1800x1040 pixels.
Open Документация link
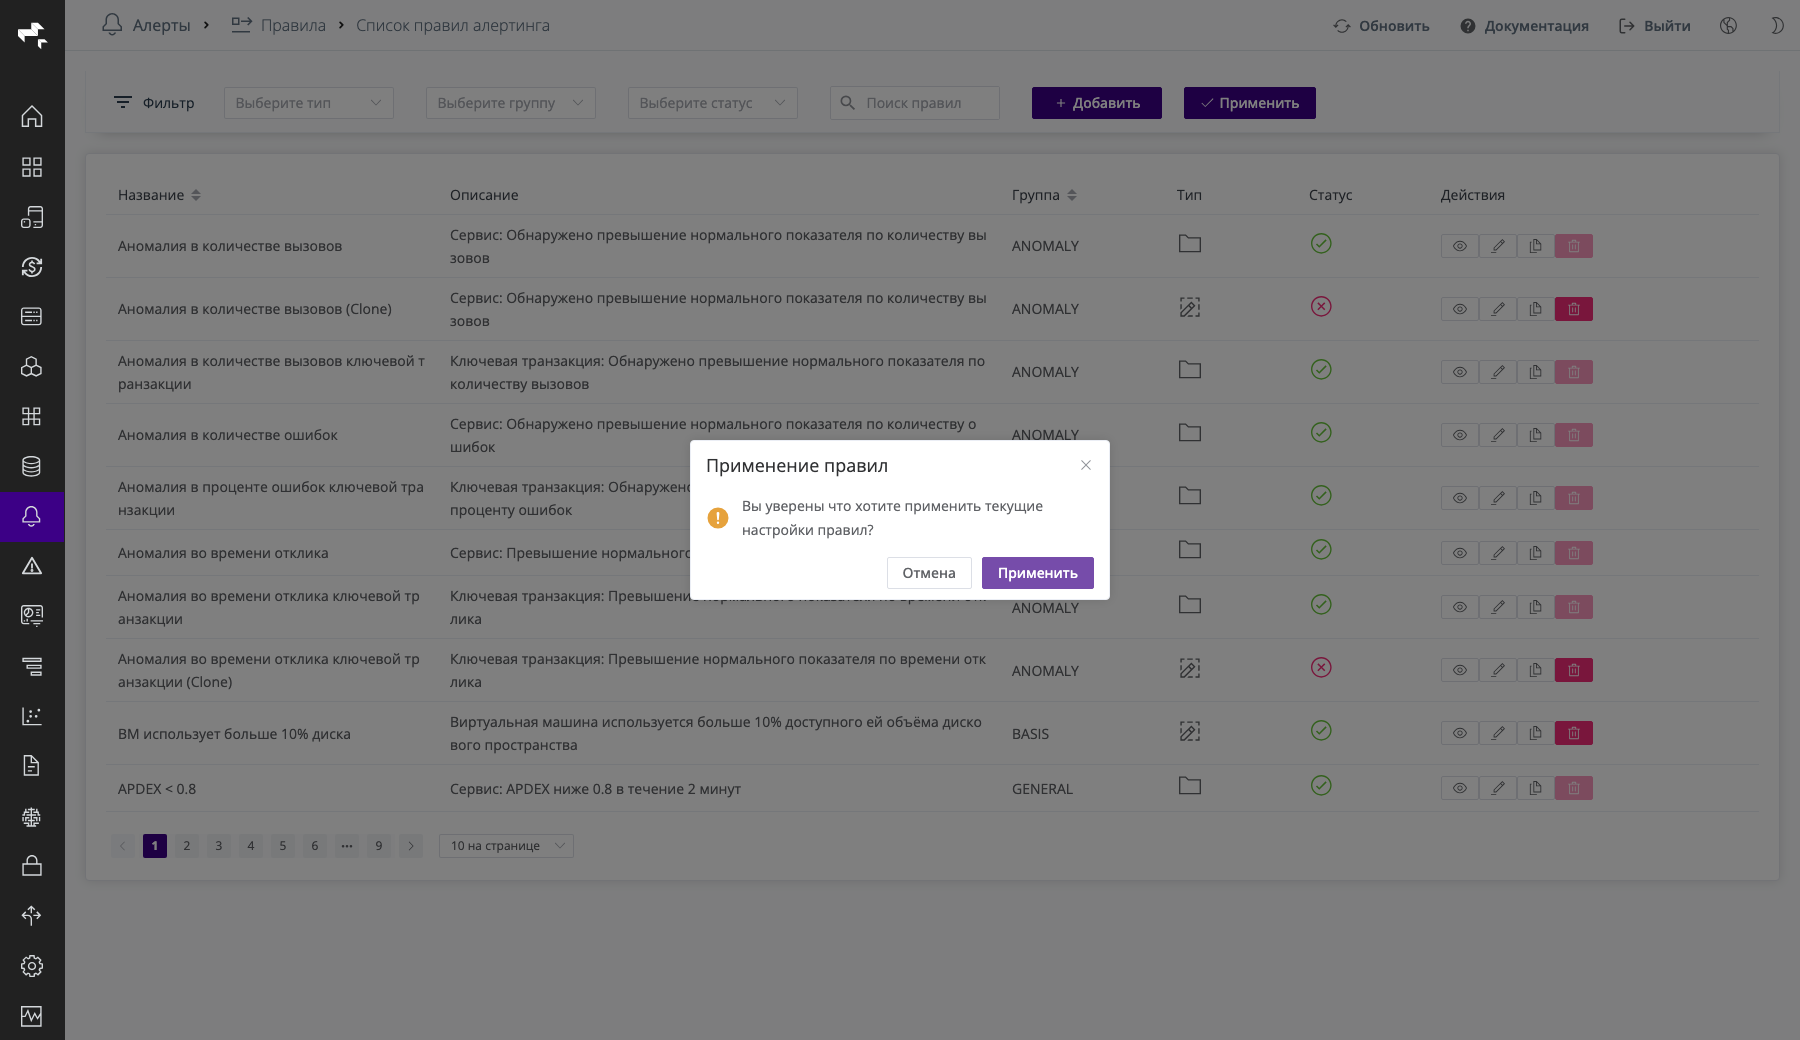[1524, 26]
